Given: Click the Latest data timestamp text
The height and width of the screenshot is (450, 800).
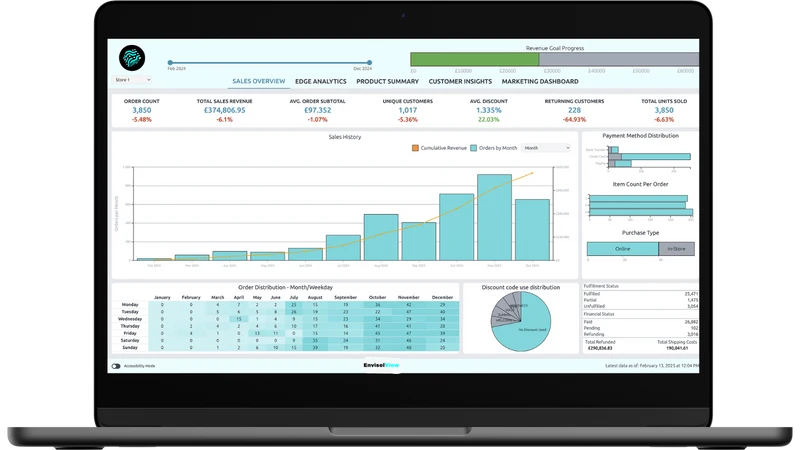Looking at the screenshot, I should 652,366.
